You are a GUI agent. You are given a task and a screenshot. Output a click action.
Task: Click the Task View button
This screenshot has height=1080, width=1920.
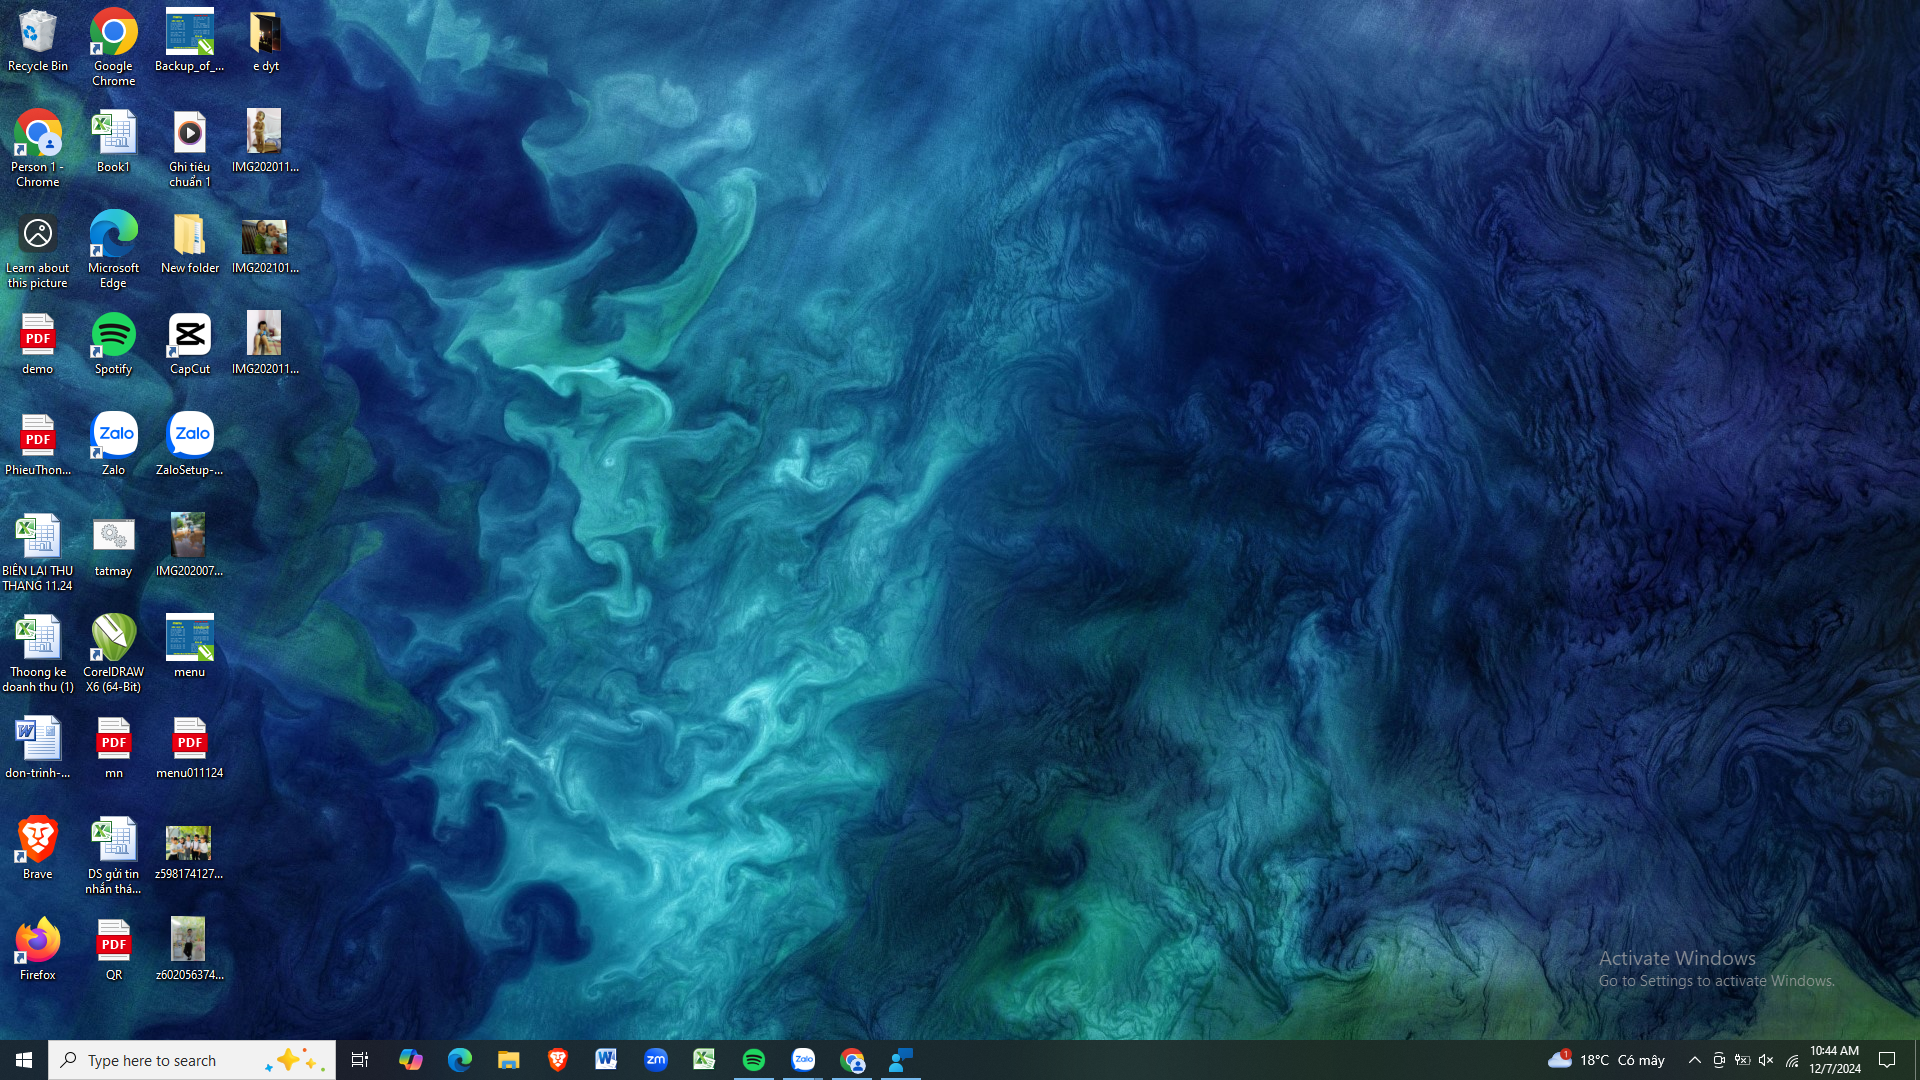pyautogui.click(x=360, y=1060)
